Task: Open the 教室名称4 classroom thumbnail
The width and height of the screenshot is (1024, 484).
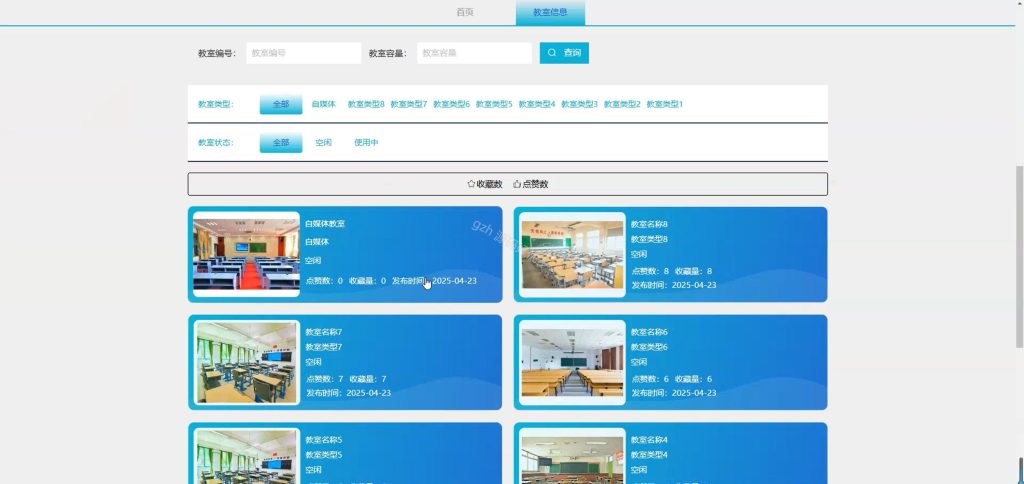Action: 572,456
